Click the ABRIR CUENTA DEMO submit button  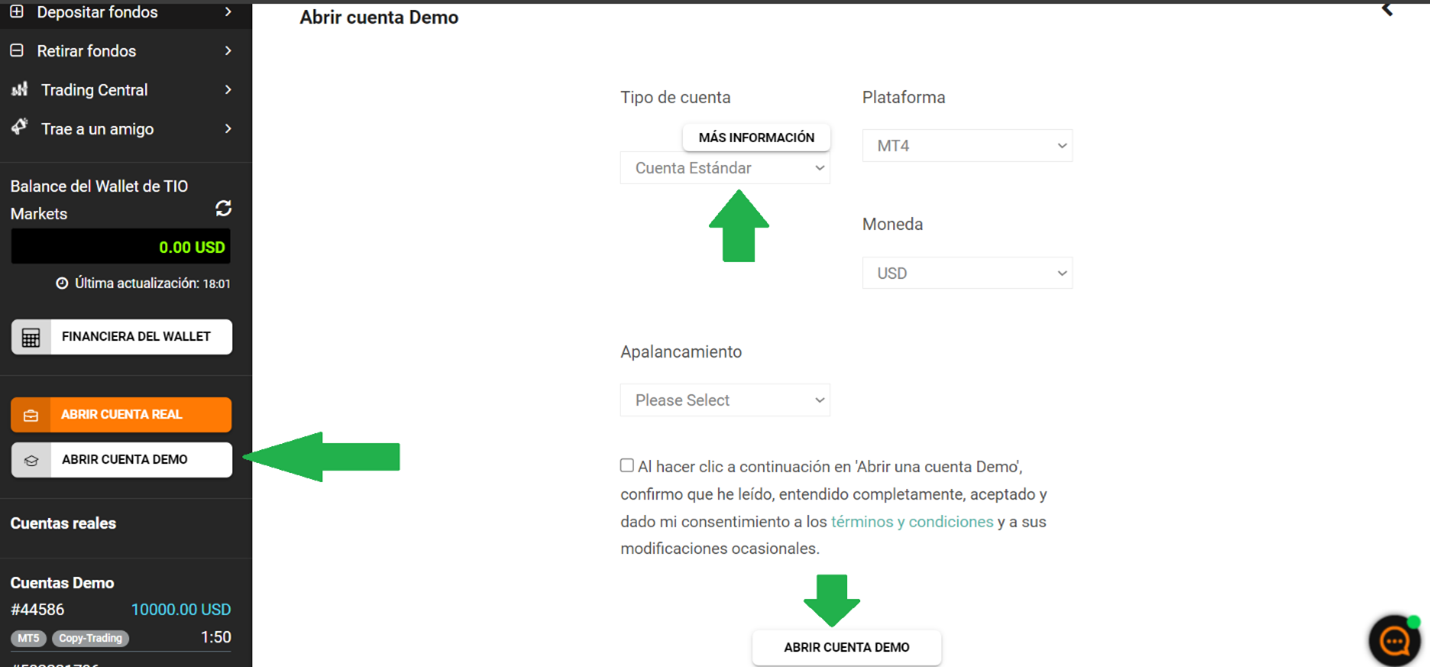[x=846, y=647]
